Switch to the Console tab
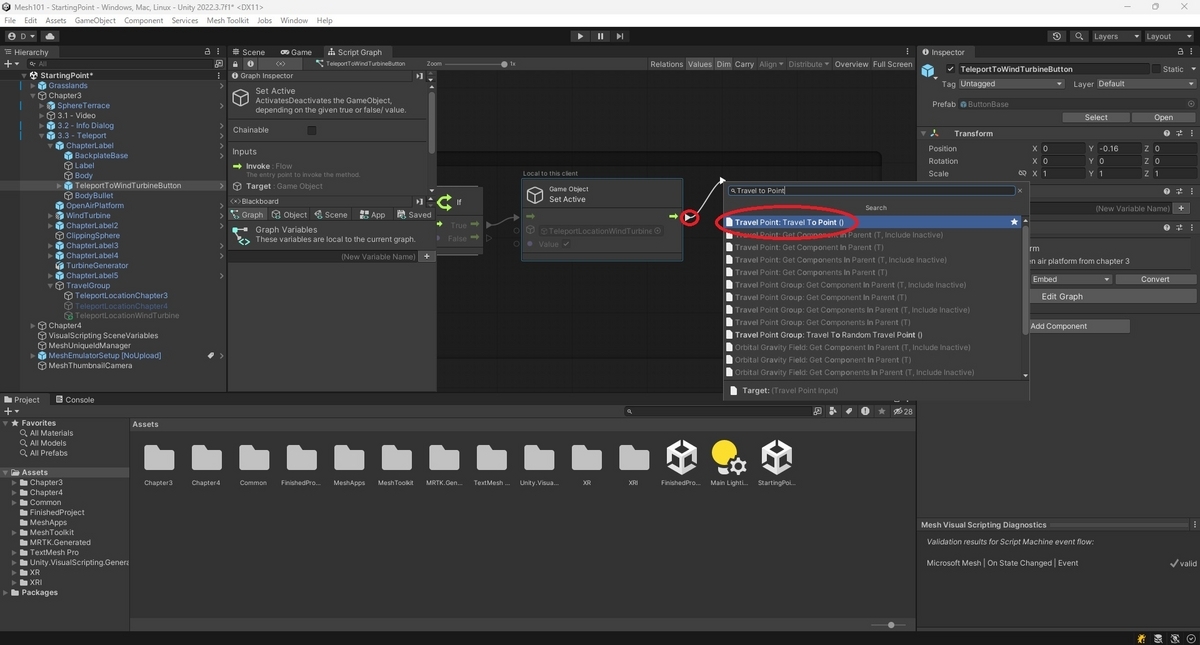Screen dimensions: 1200x645 tap(74, 399)
